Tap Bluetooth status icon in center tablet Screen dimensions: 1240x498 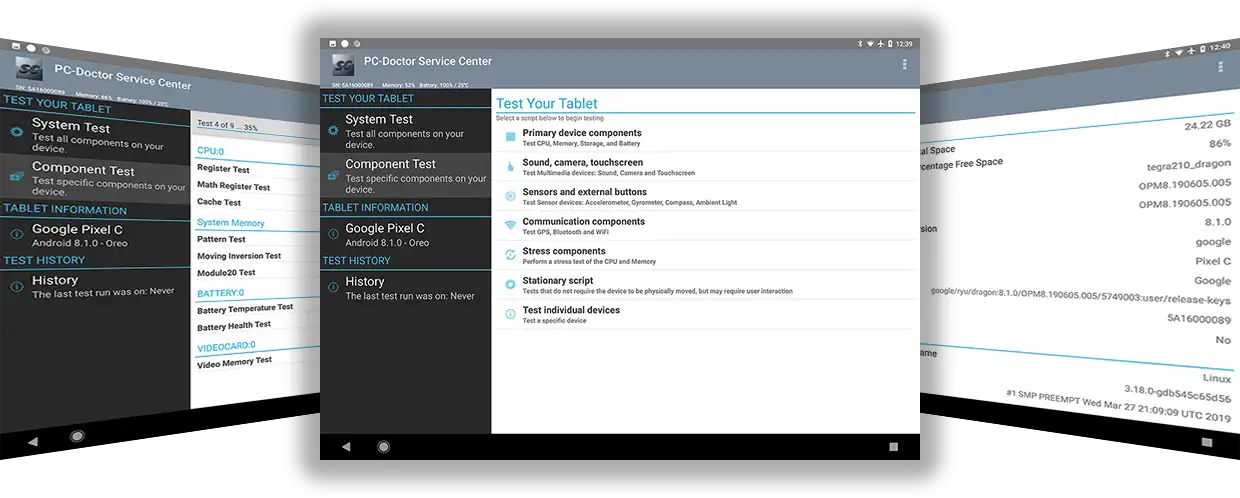[x=859, y=44]
